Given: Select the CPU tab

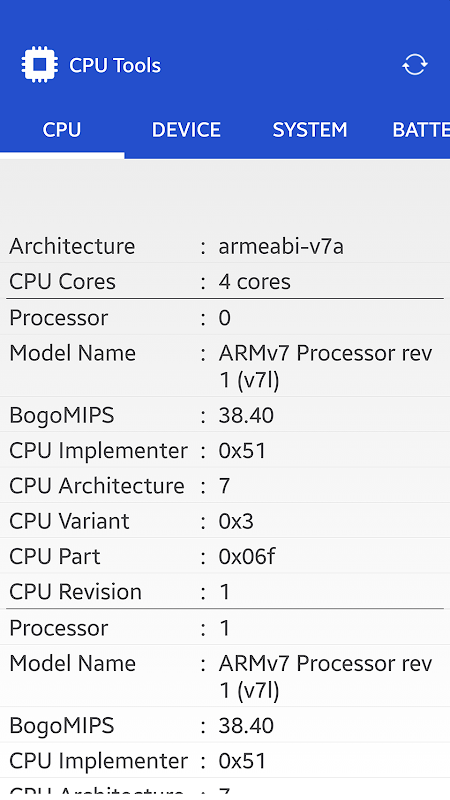Looking at the screenshot, I should click(62, 130).
